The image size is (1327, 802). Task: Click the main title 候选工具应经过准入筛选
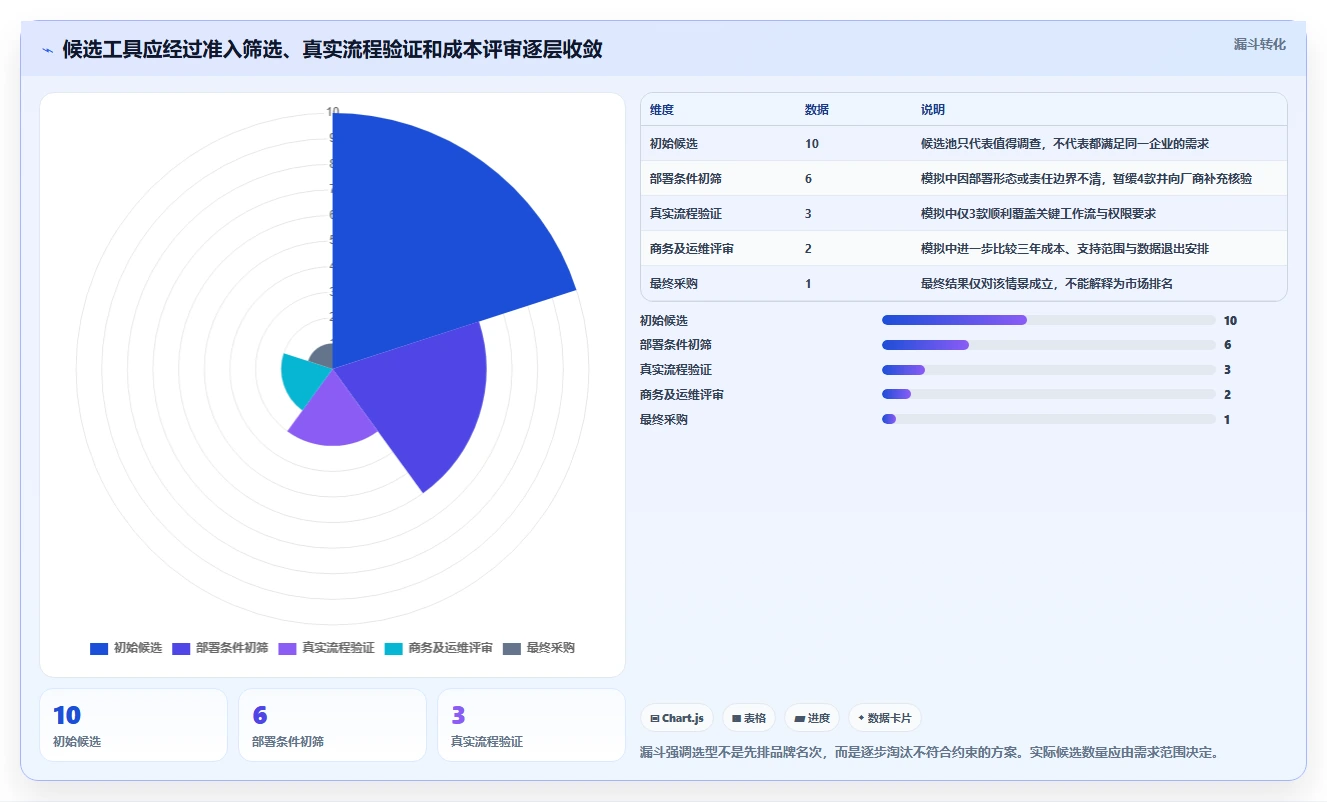tap(333, 50)
